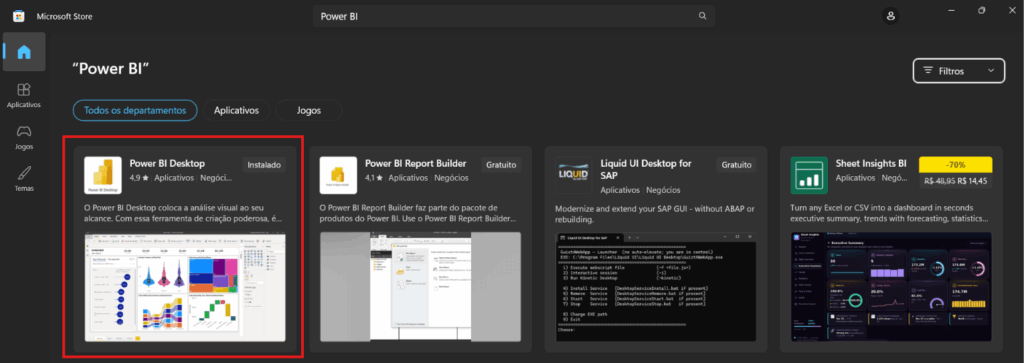The height and width of the screenshot is (363, 1024).
Task: Click the "Power BI" results heading
Action: click(x=111, y=69)
